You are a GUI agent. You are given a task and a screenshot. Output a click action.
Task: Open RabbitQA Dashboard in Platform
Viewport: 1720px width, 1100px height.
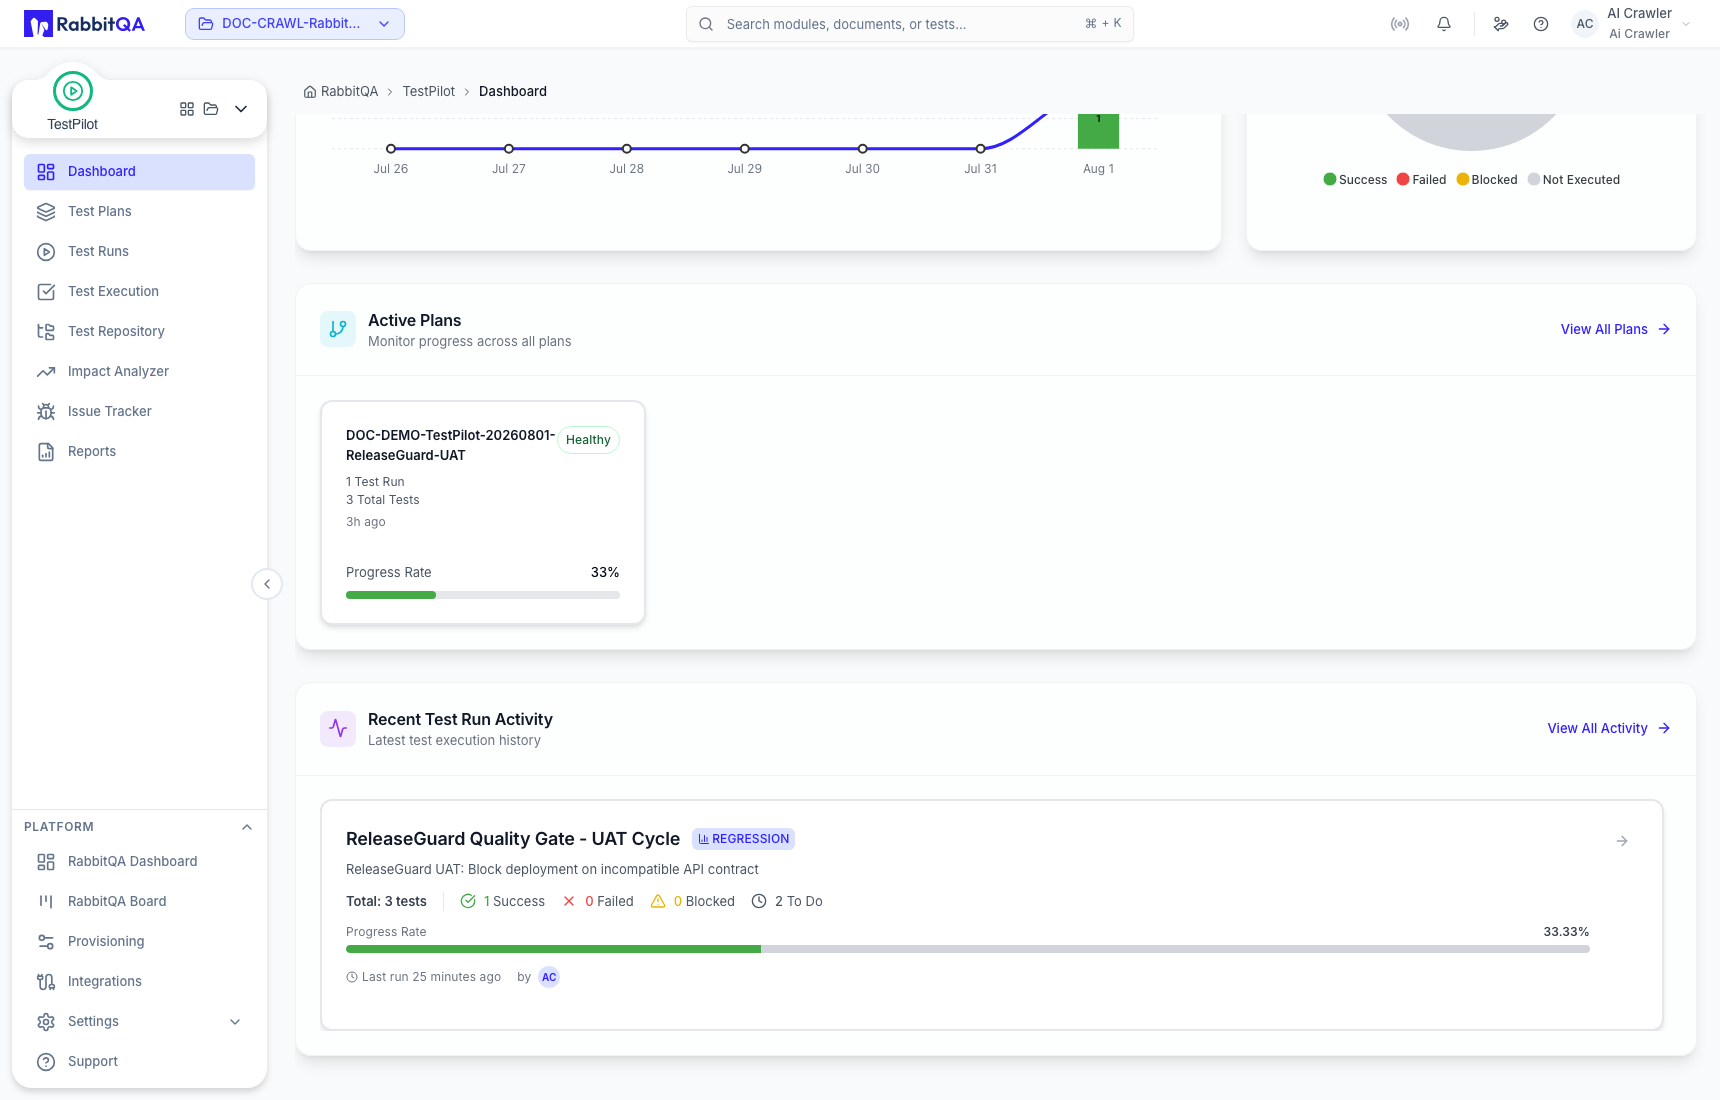click(139, 861)
